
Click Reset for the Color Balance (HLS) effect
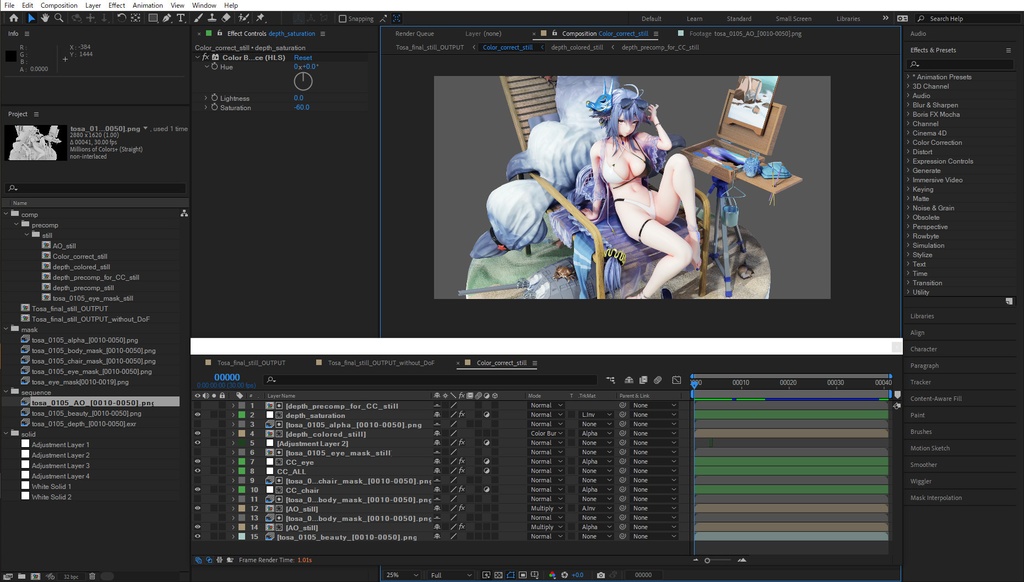pos(302,58)
